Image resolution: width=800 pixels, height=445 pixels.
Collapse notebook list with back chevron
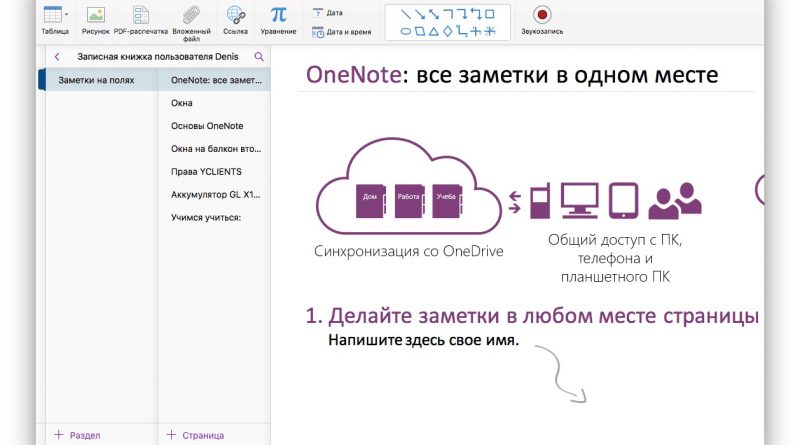(57, 57)
